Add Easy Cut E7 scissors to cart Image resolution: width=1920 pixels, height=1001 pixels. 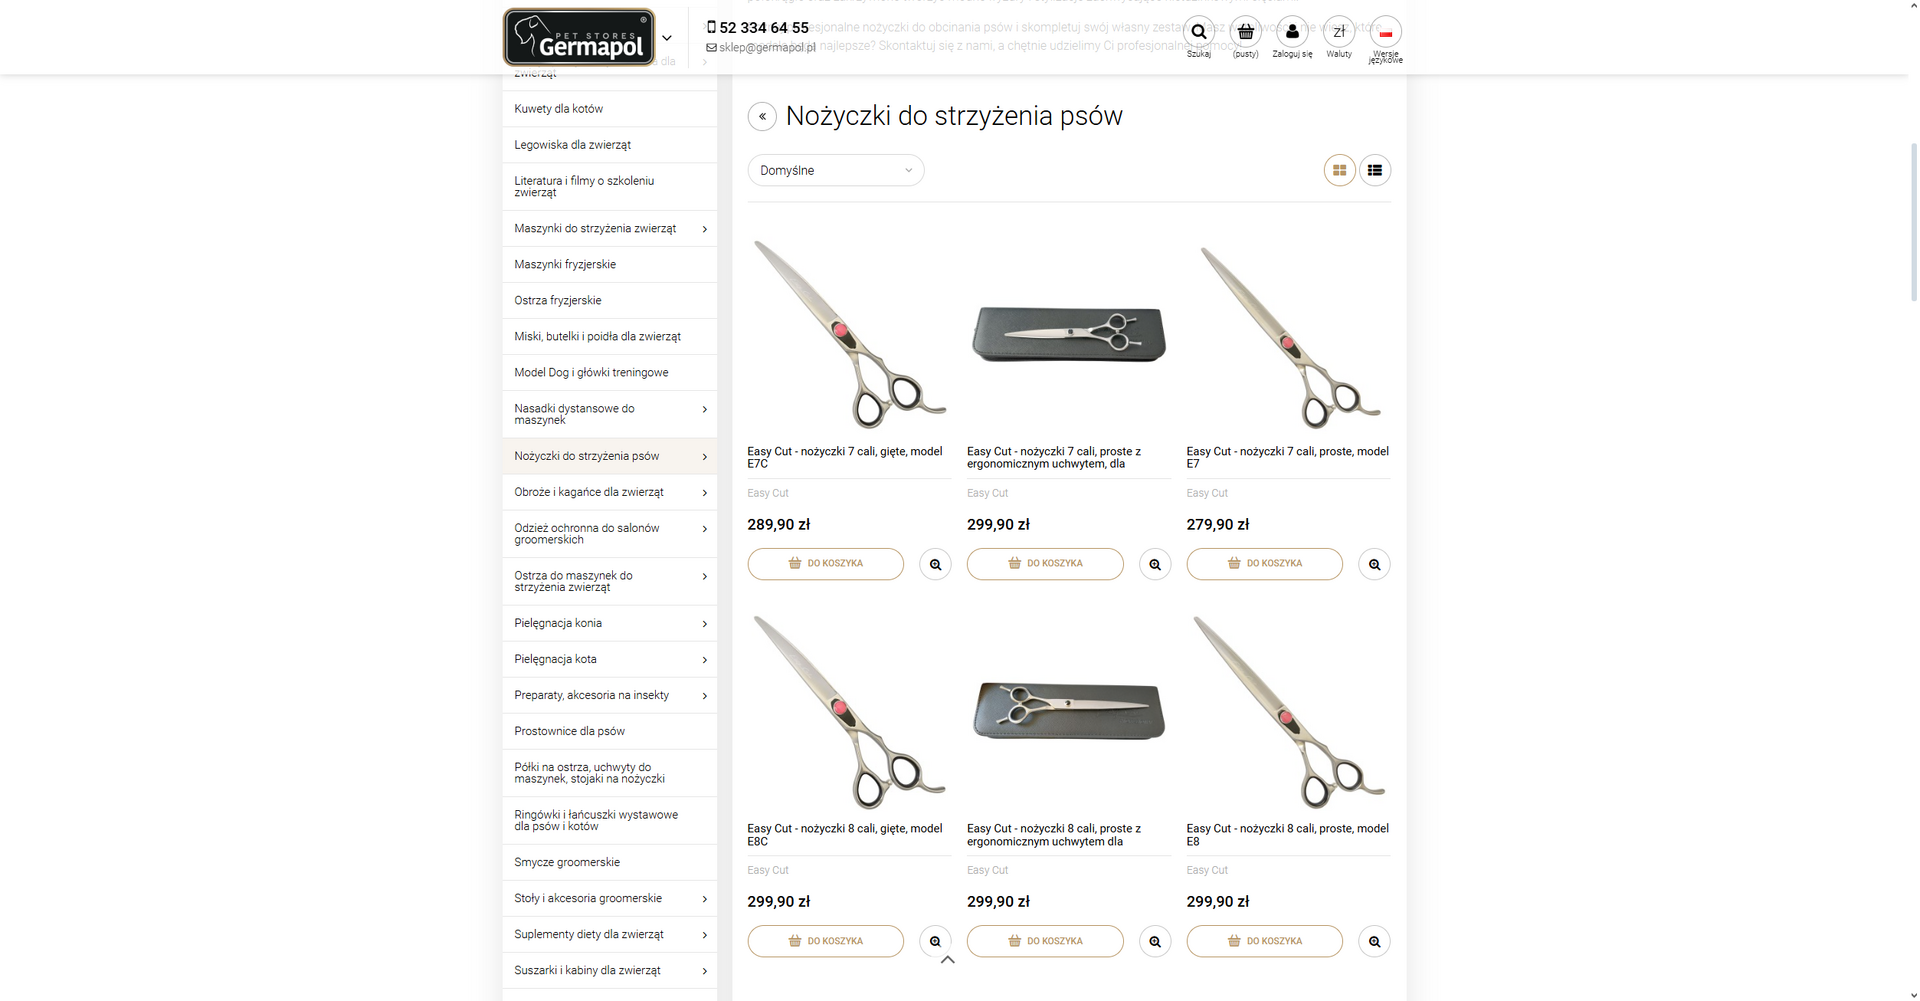pos(1265,564)
